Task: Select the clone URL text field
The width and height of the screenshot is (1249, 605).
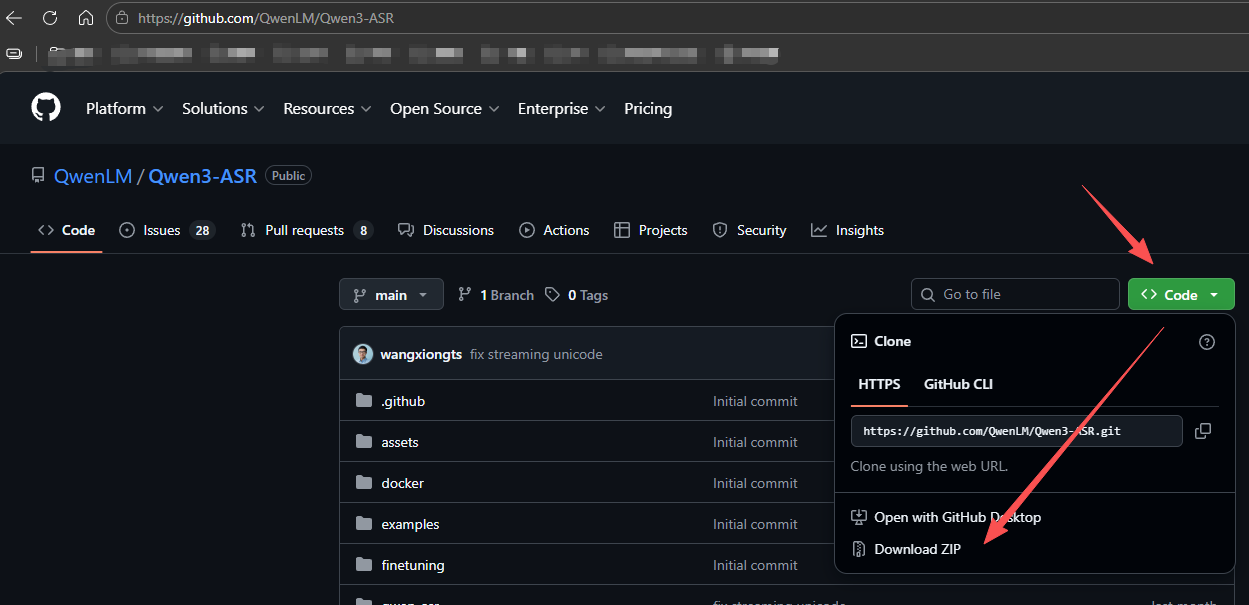Action: point(1017,431)
